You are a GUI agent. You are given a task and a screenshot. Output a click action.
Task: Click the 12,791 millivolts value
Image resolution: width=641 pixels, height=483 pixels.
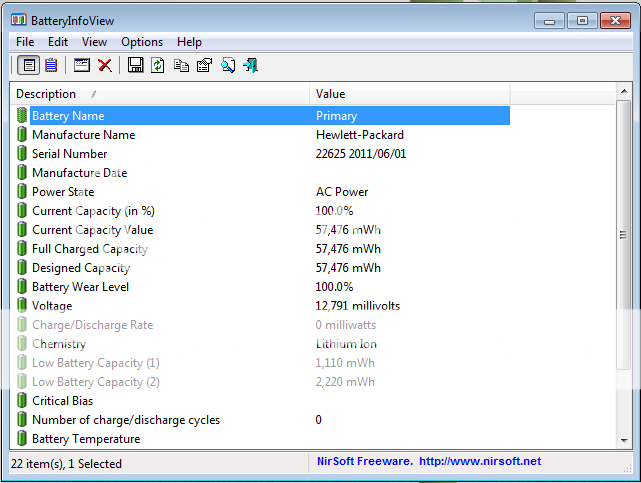click(357, 306)
